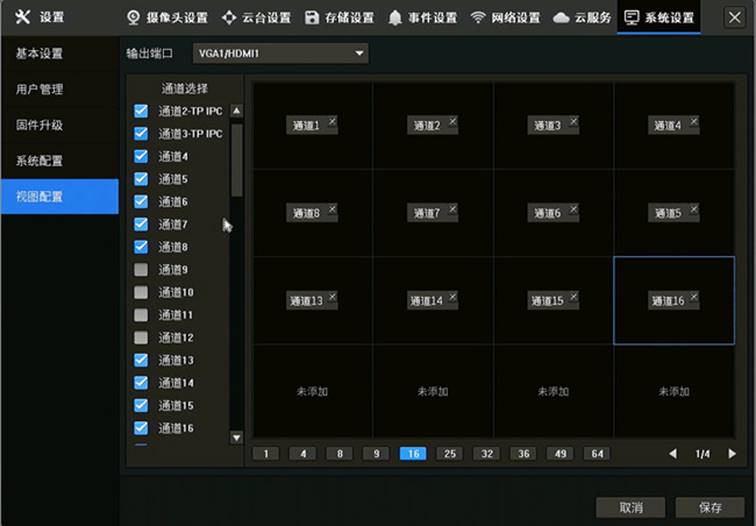The width and height of the screenshot is (756, 526).
Task: Click the 保存 save button
Action: [710, 507]
